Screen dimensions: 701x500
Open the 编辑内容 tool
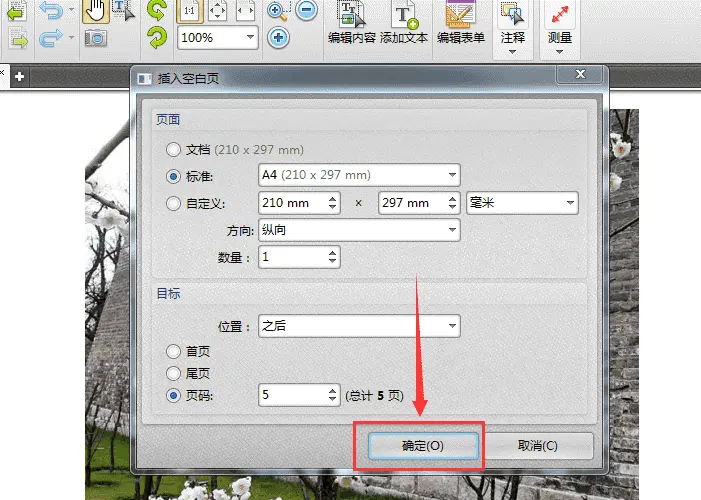click(352, 22)
